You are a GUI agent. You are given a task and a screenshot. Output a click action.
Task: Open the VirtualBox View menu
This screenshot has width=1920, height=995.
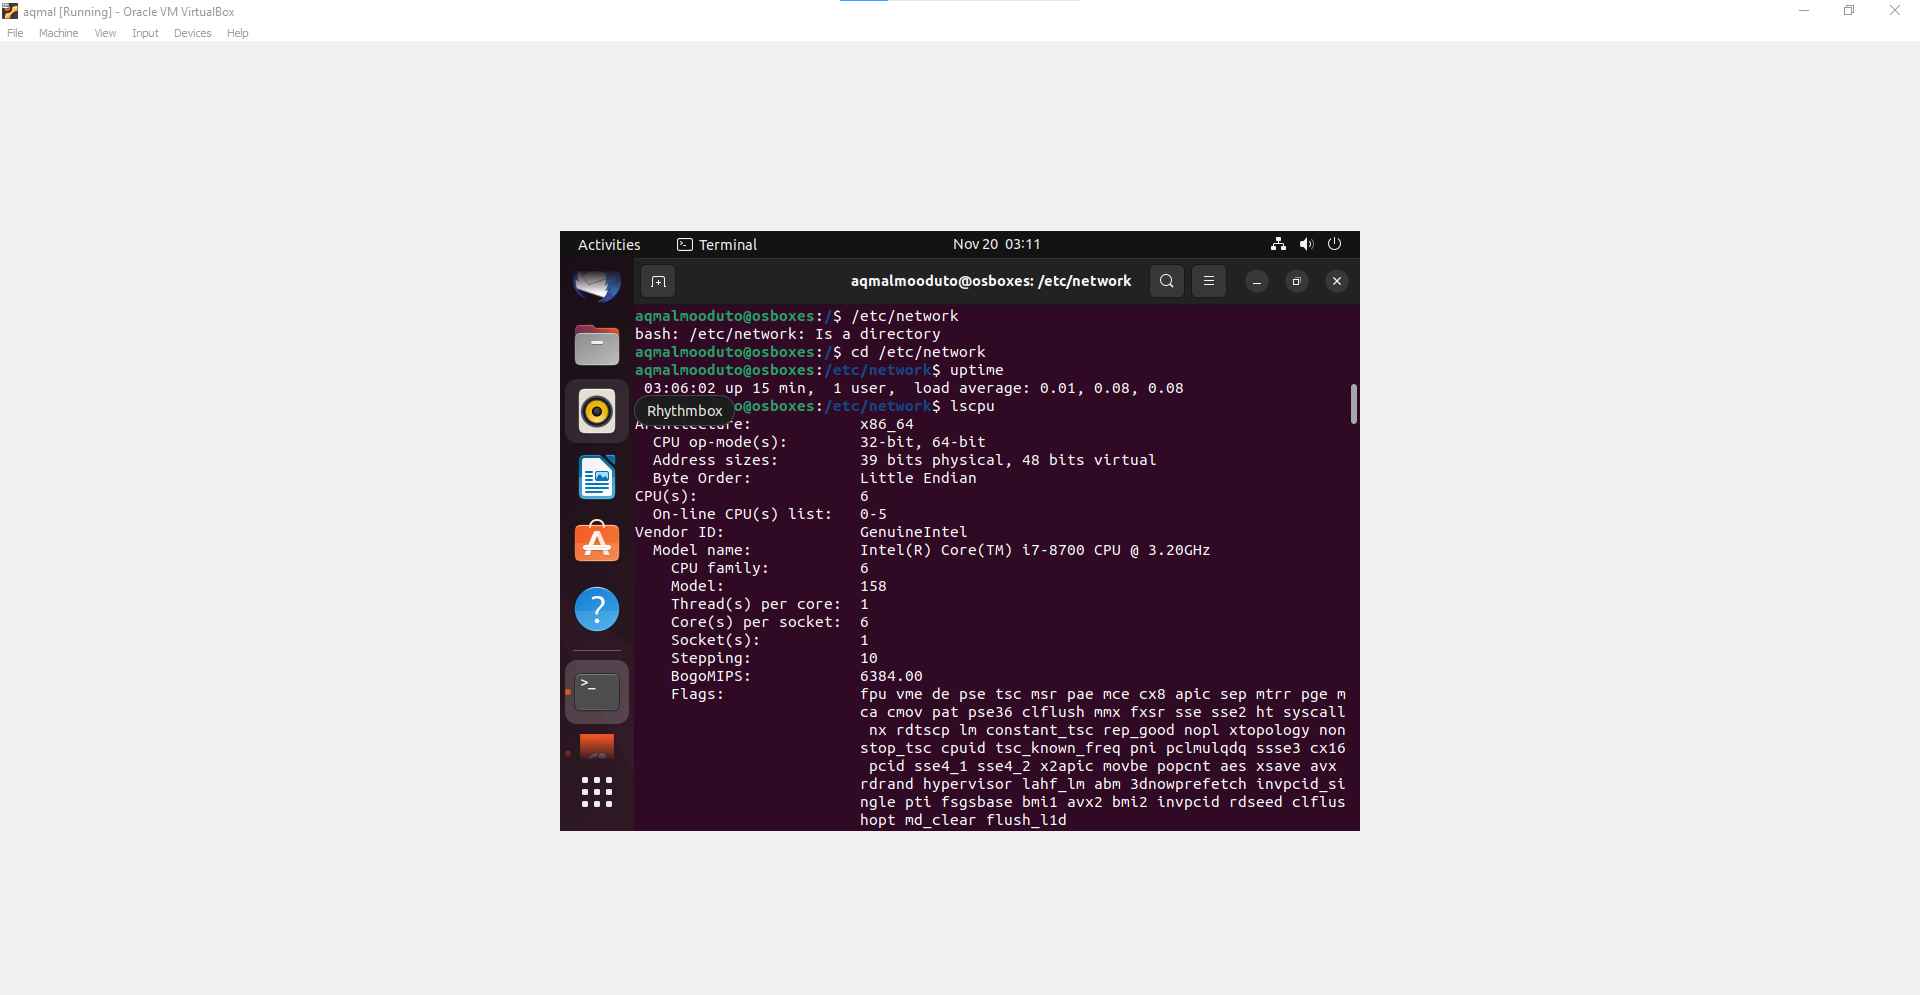pyautogui.click(x=105, y=33)
